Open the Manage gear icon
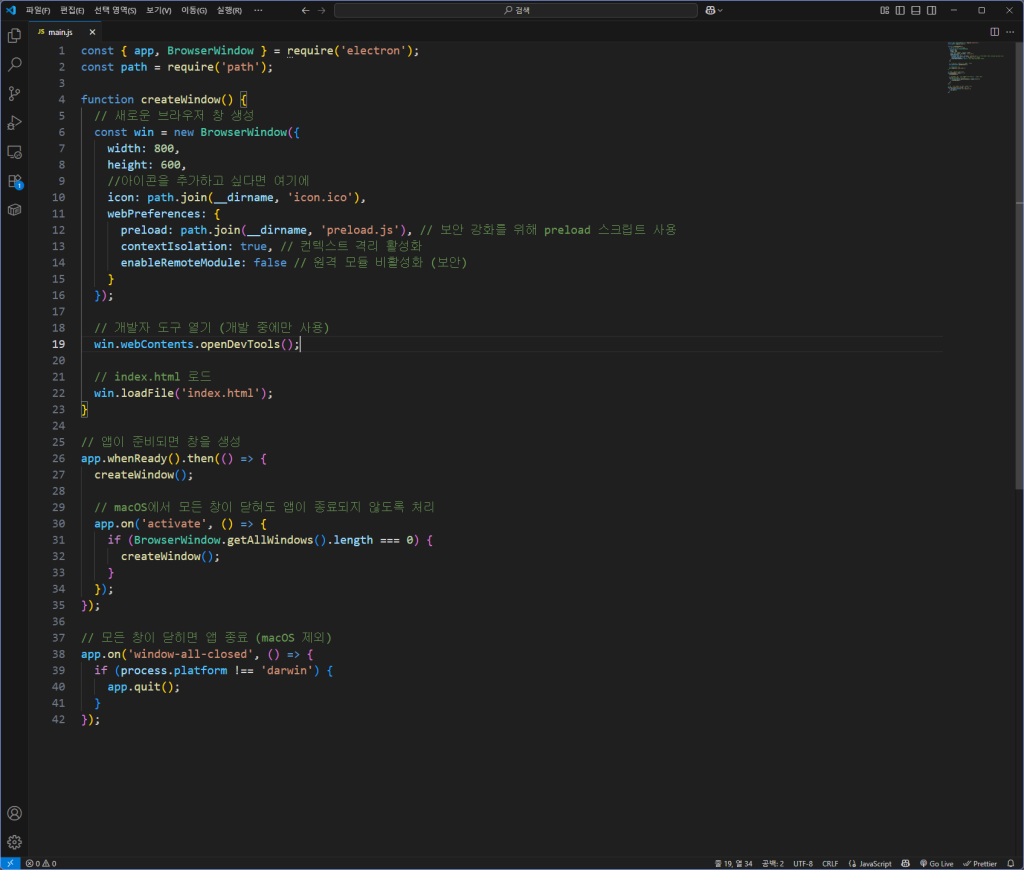 14,842
